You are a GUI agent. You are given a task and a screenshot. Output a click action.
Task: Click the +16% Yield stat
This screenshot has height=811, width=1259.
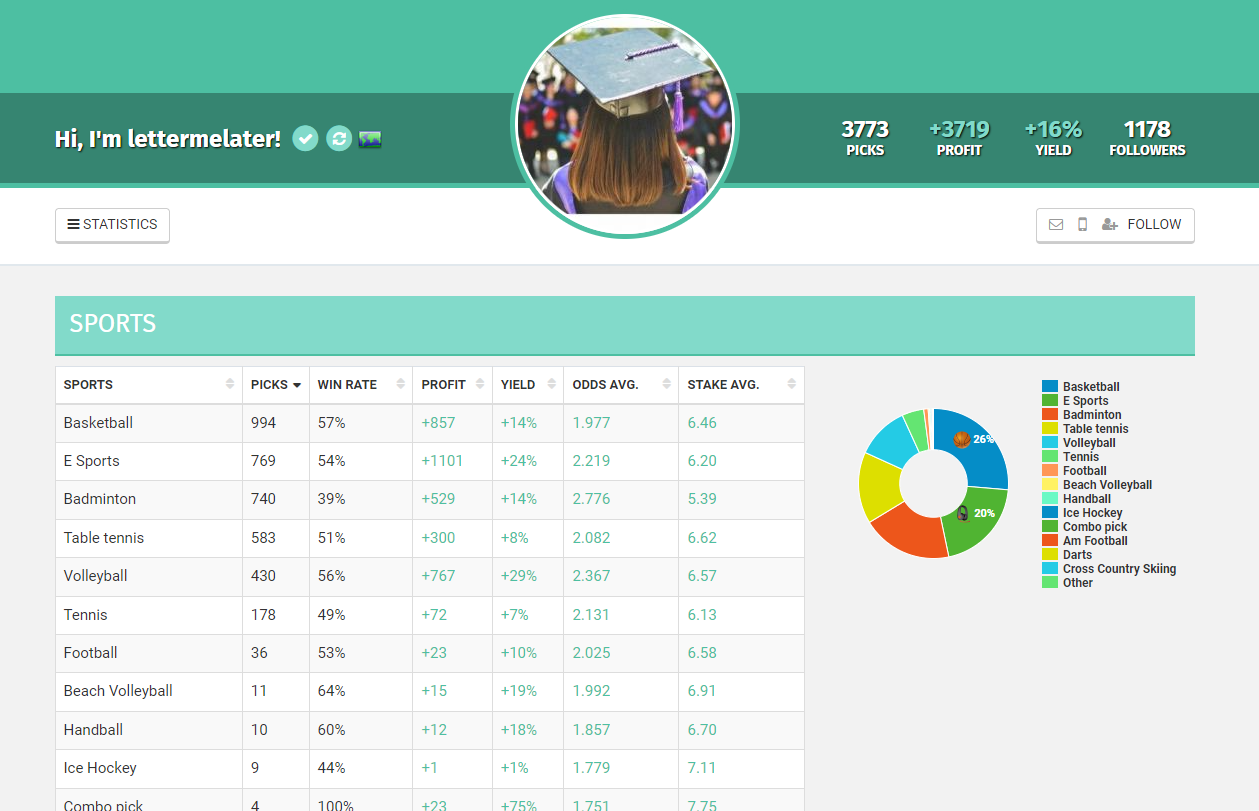1053,138
